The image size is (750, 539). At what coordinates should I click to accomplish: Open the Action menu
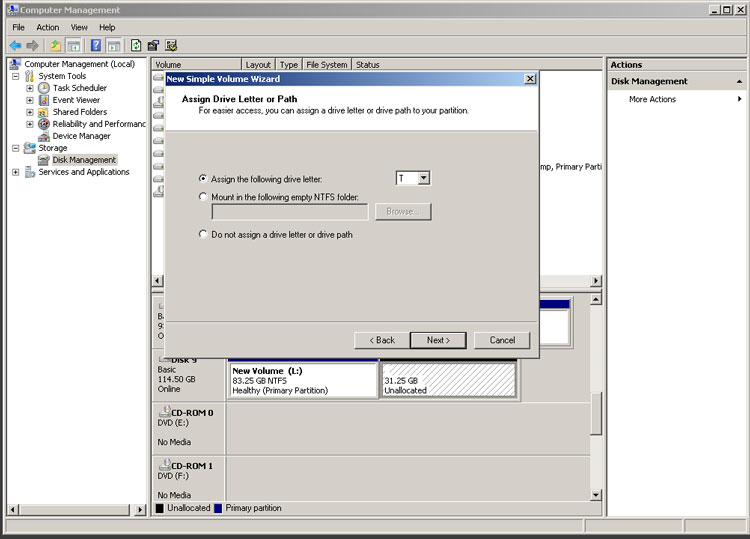48,27
